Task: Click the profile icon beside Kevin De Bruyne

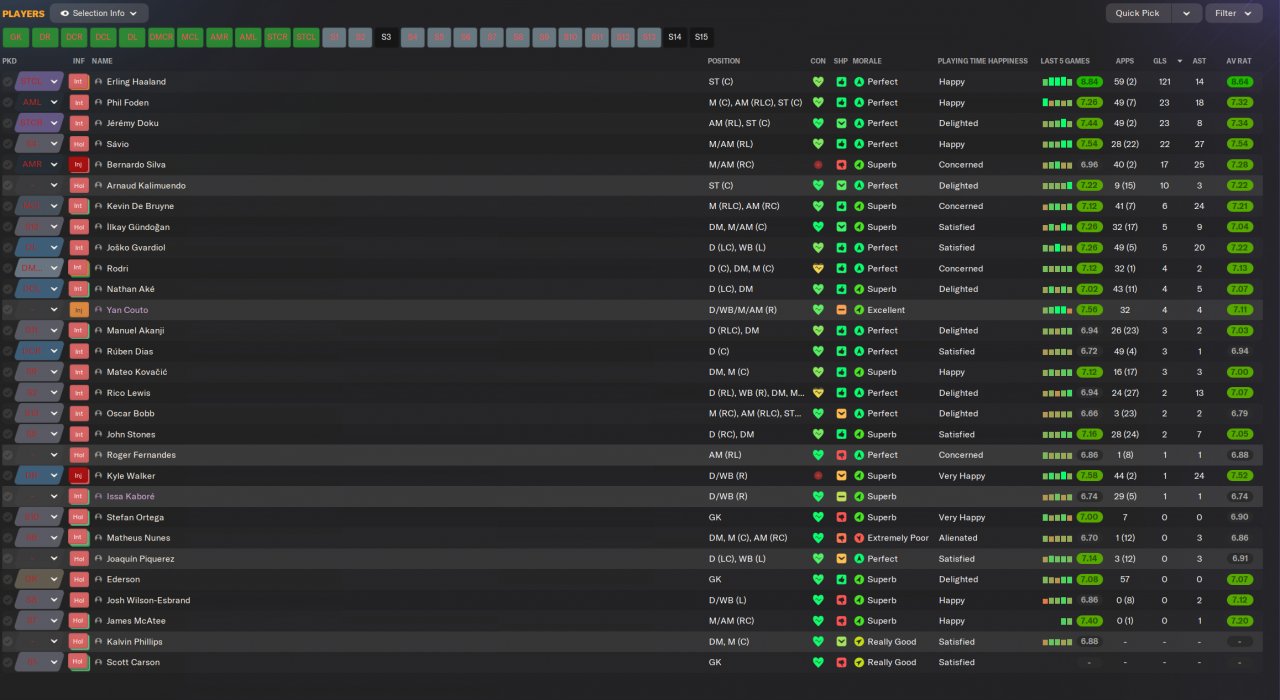Action: click(99, 207)
